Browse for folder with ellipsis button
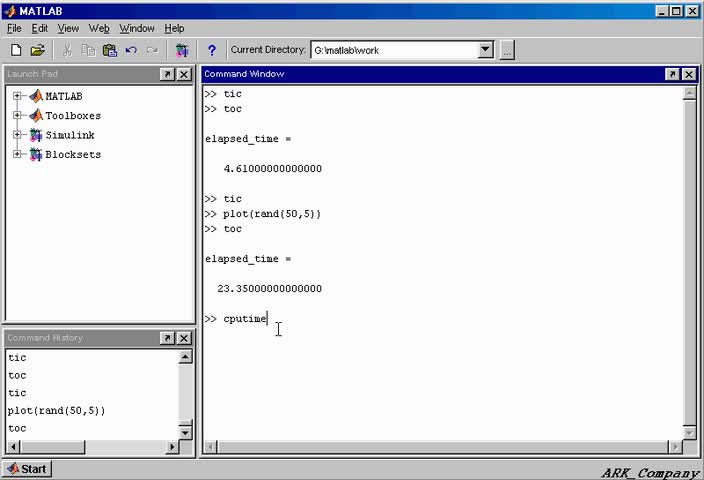The image size is (704, 480). tap(507, 50)
